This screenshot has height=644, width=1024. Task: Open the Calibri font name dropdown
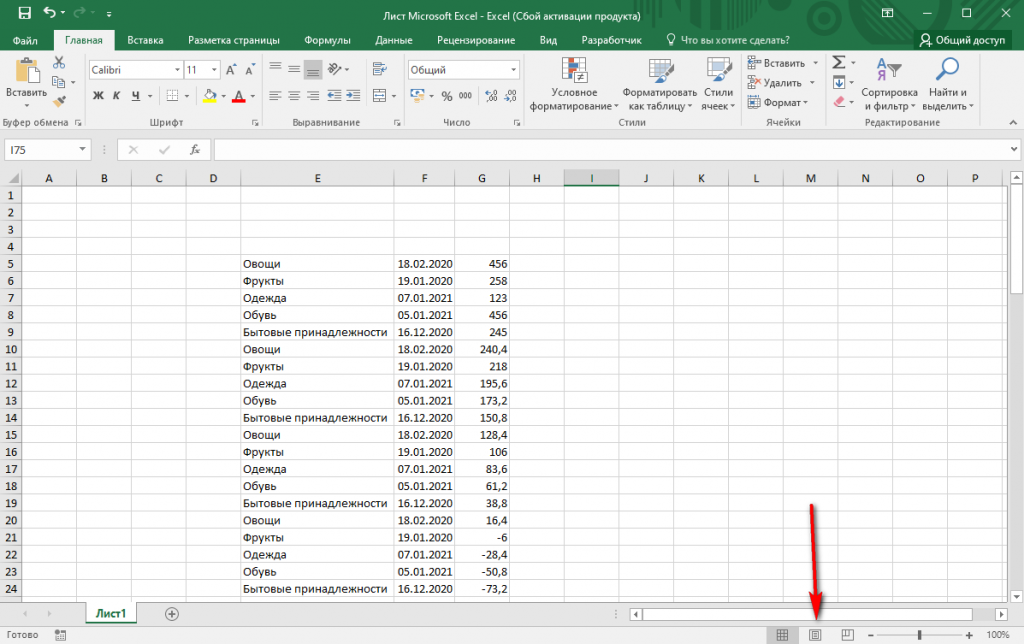[x=177, y=70]
